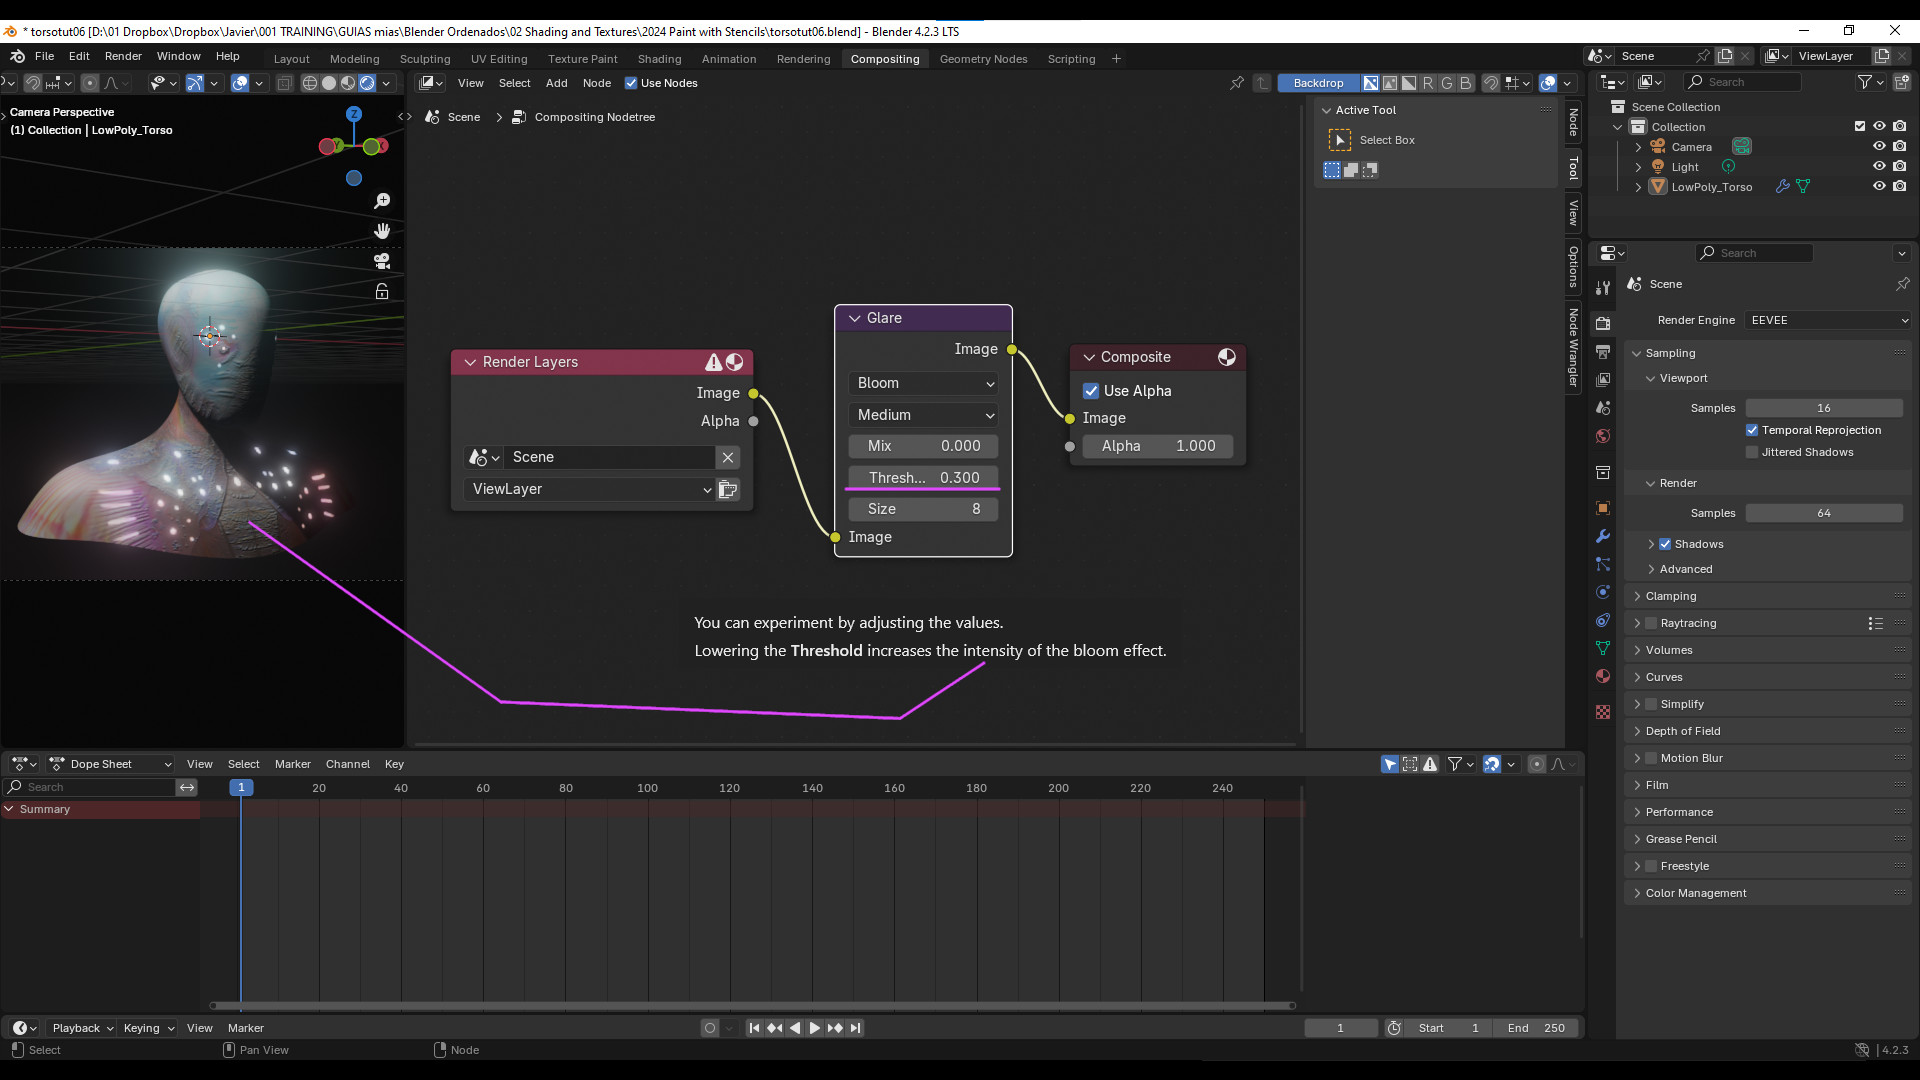Open the Keying menu in timeline footer
This screenshot has width=1920, height=1080.
coord(148,1028)
